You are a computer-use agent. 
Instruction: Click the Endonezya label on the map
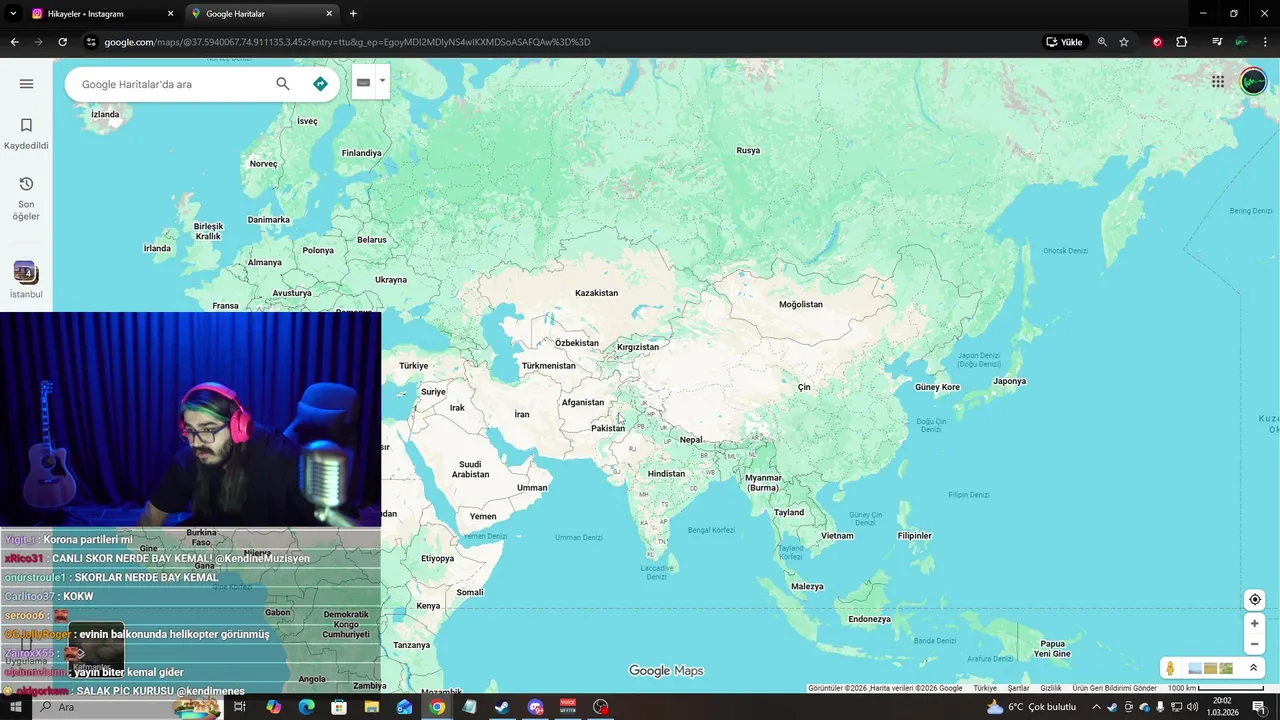click(x=869, y=619)
